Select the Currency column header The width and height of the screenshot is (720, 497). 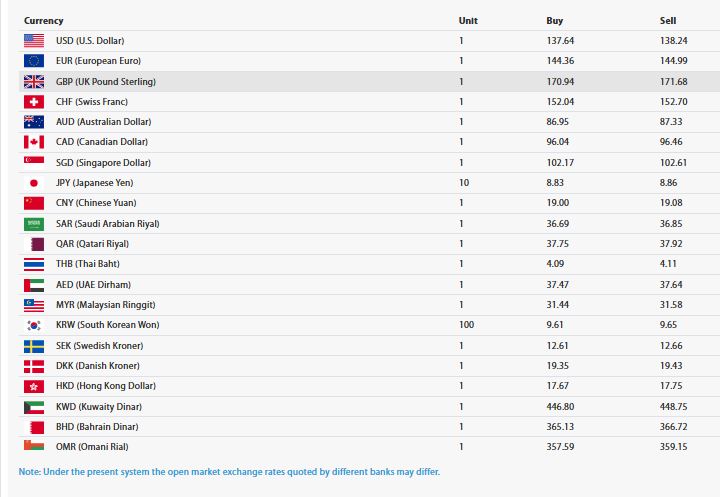[44, 21]
